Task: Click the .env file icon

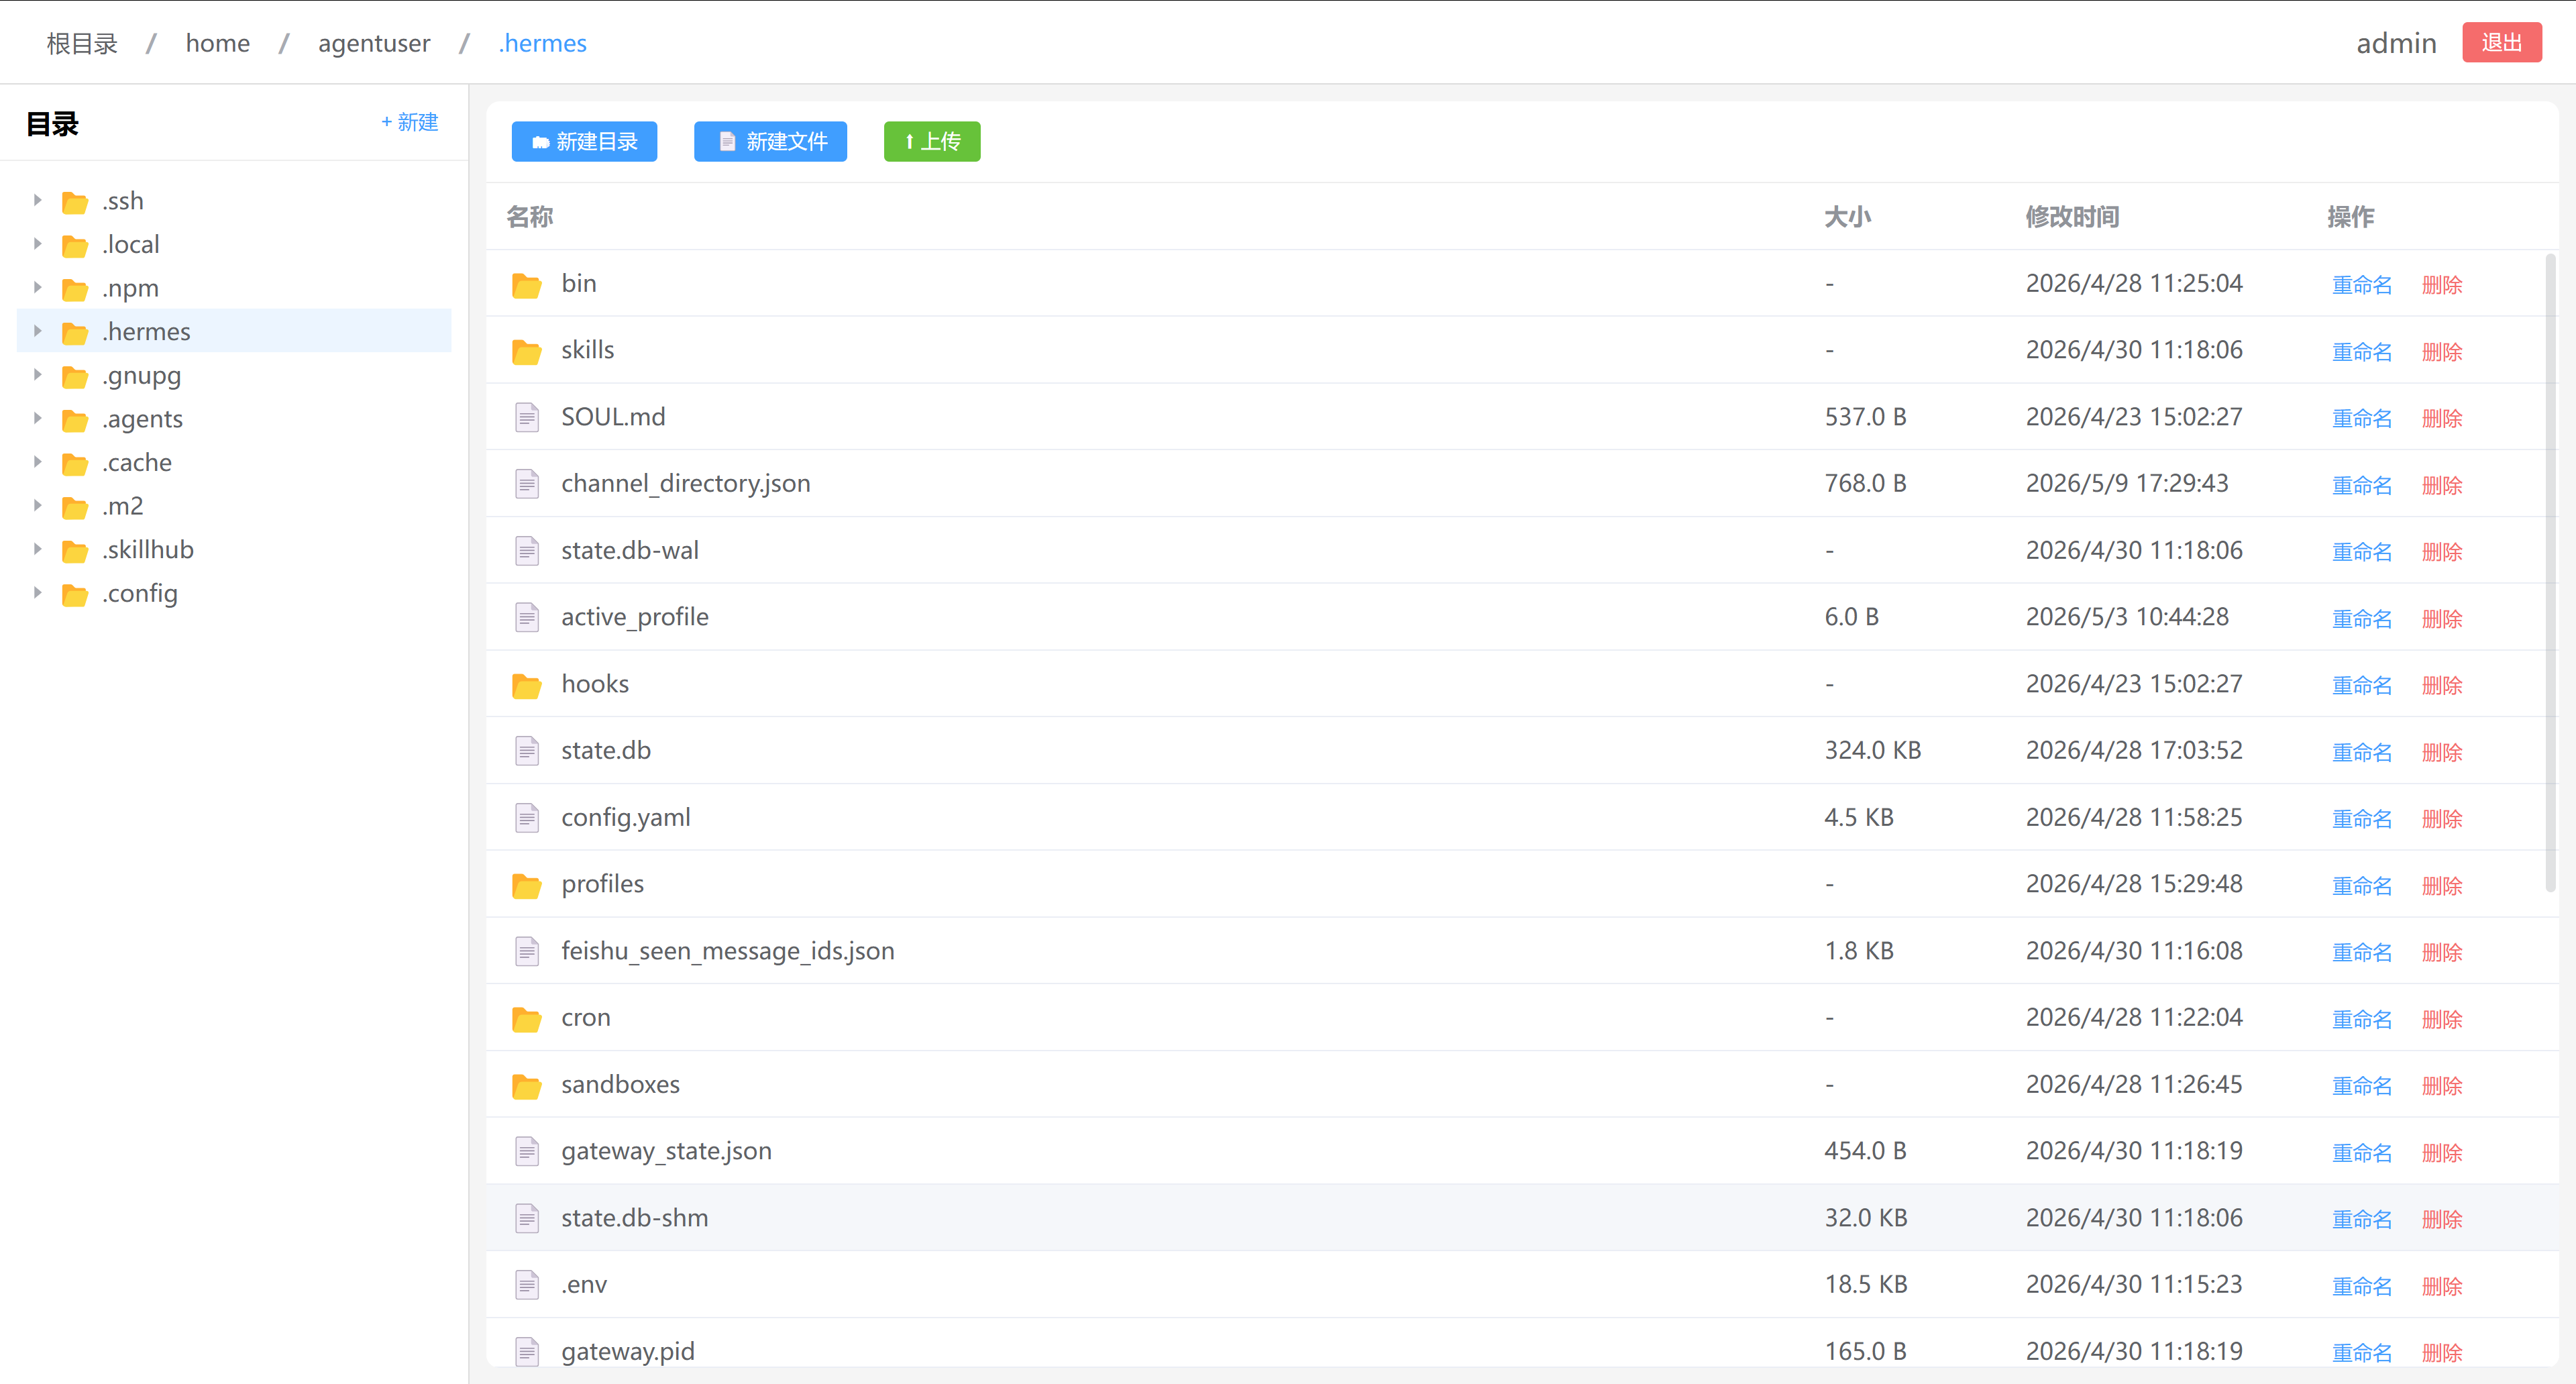Action: point(527,1285)
